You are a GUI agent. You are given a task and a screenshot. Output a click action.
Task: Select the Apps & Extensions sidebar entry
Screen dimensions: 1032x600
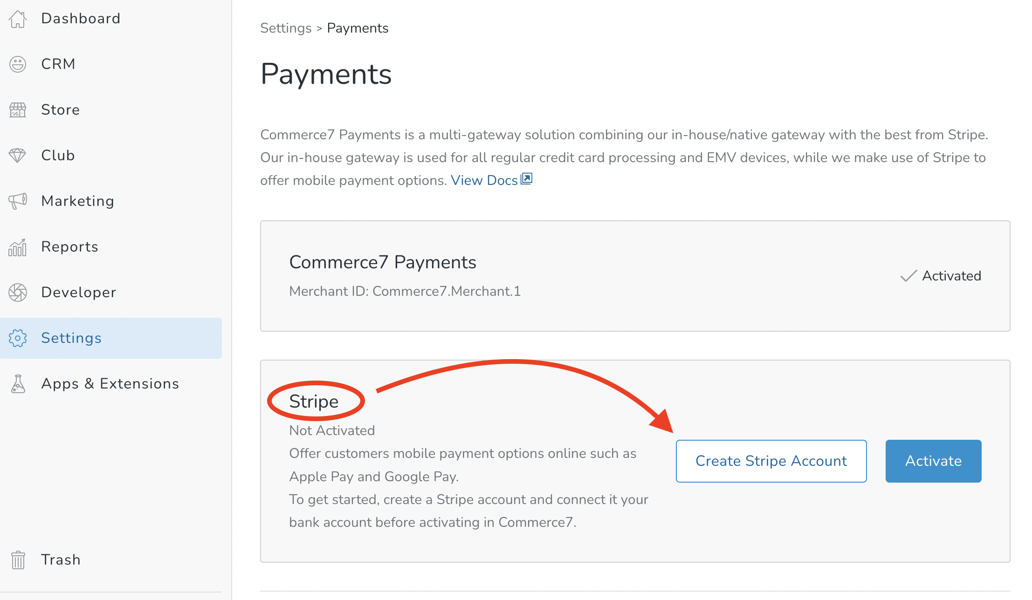[110, 383]
